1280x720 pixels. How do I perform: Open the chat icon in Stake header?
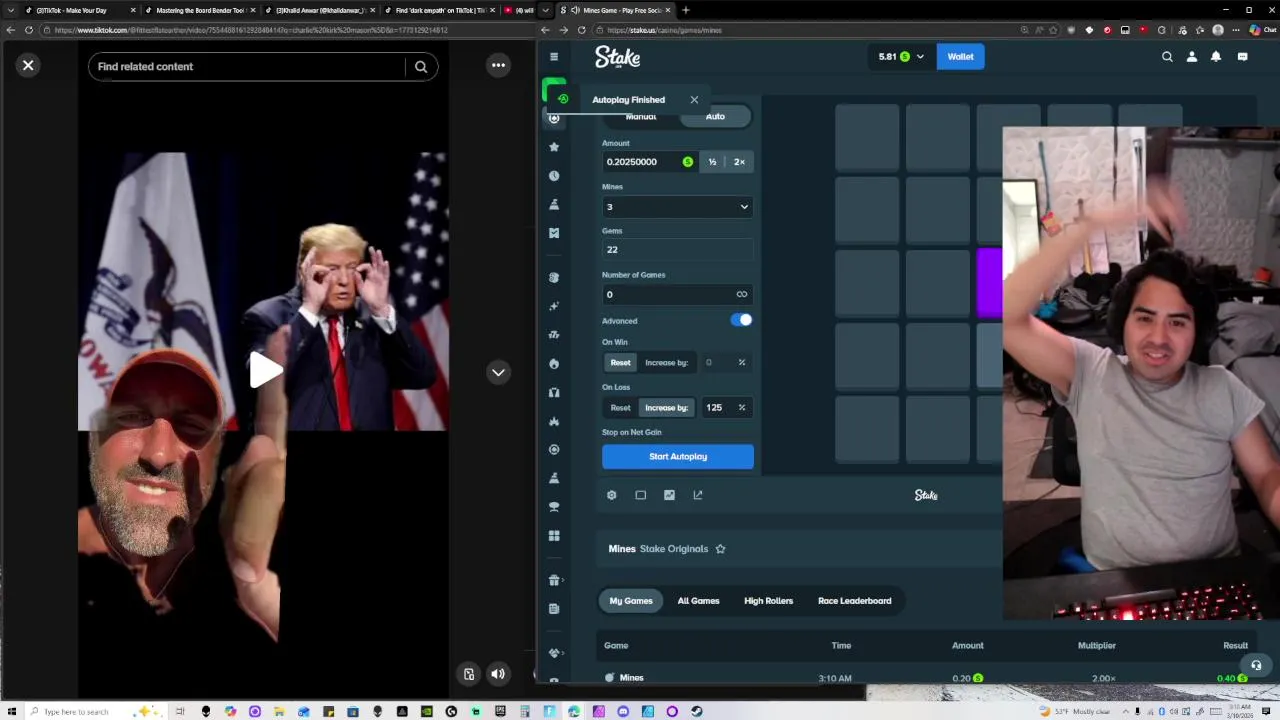click(1243, 57)
